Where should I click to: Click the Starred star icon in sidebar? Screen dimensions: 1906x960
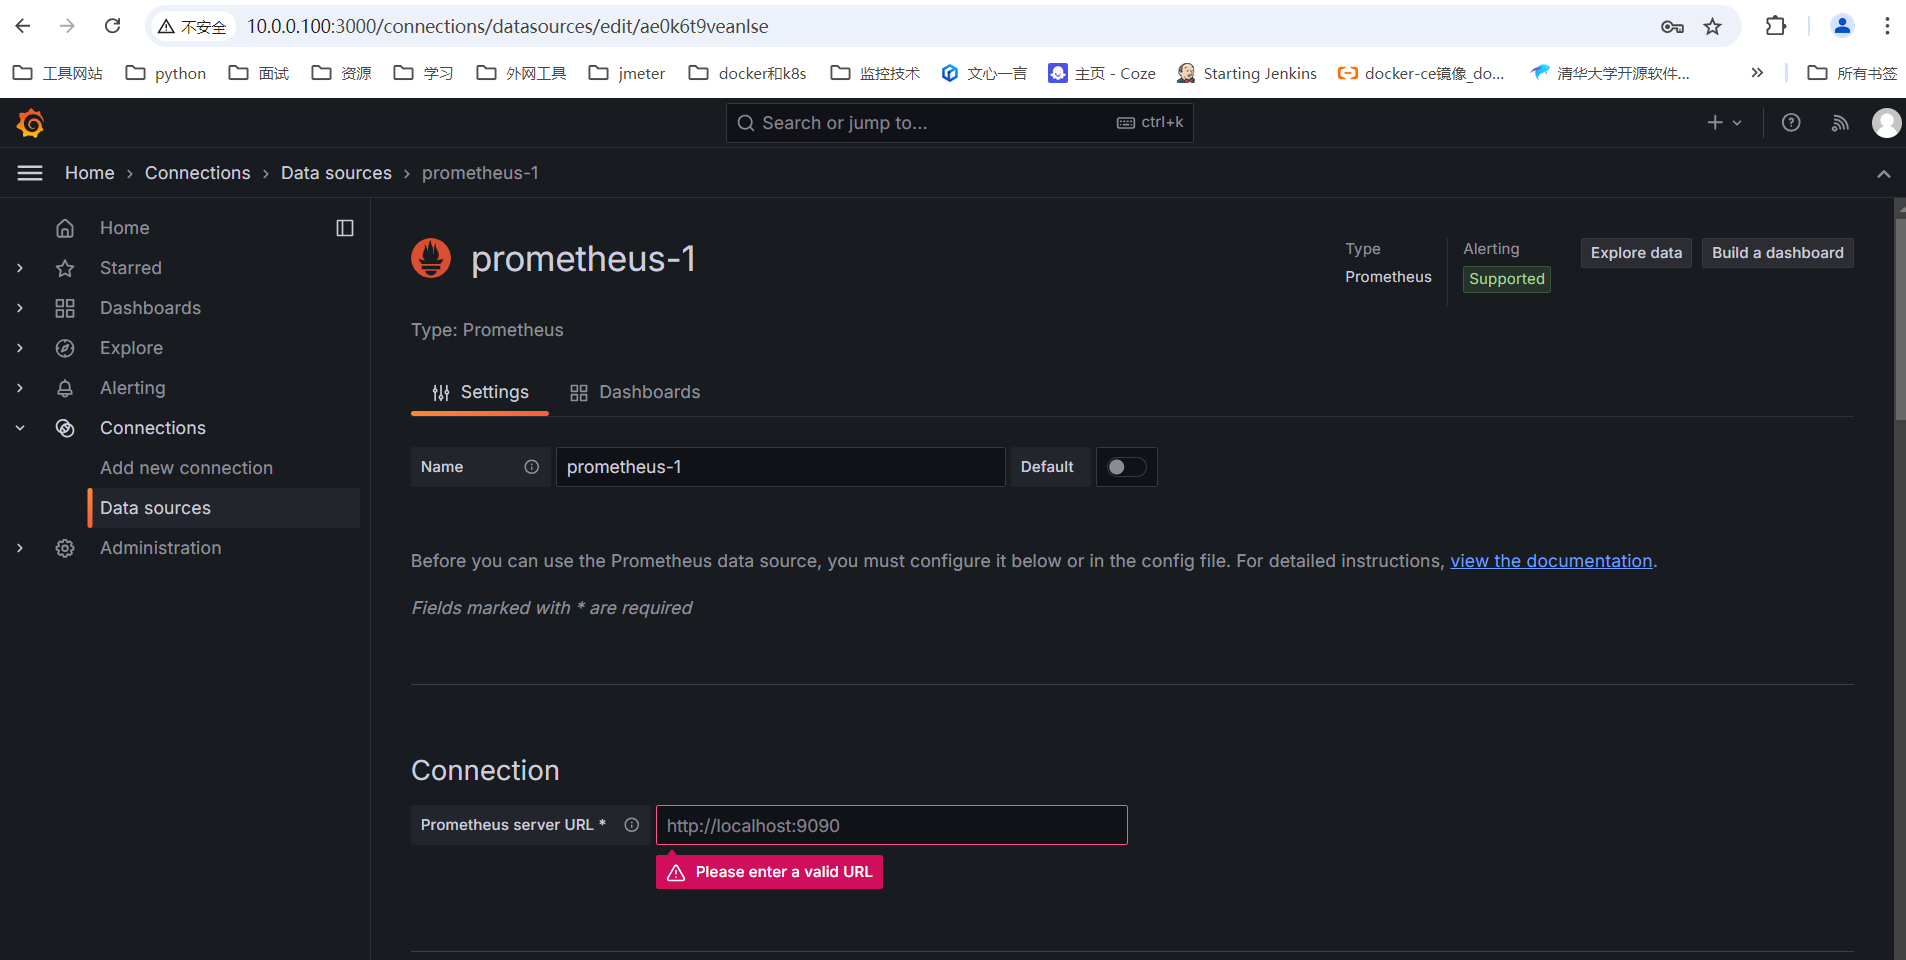pyautogui.click(x=65, y=268)
